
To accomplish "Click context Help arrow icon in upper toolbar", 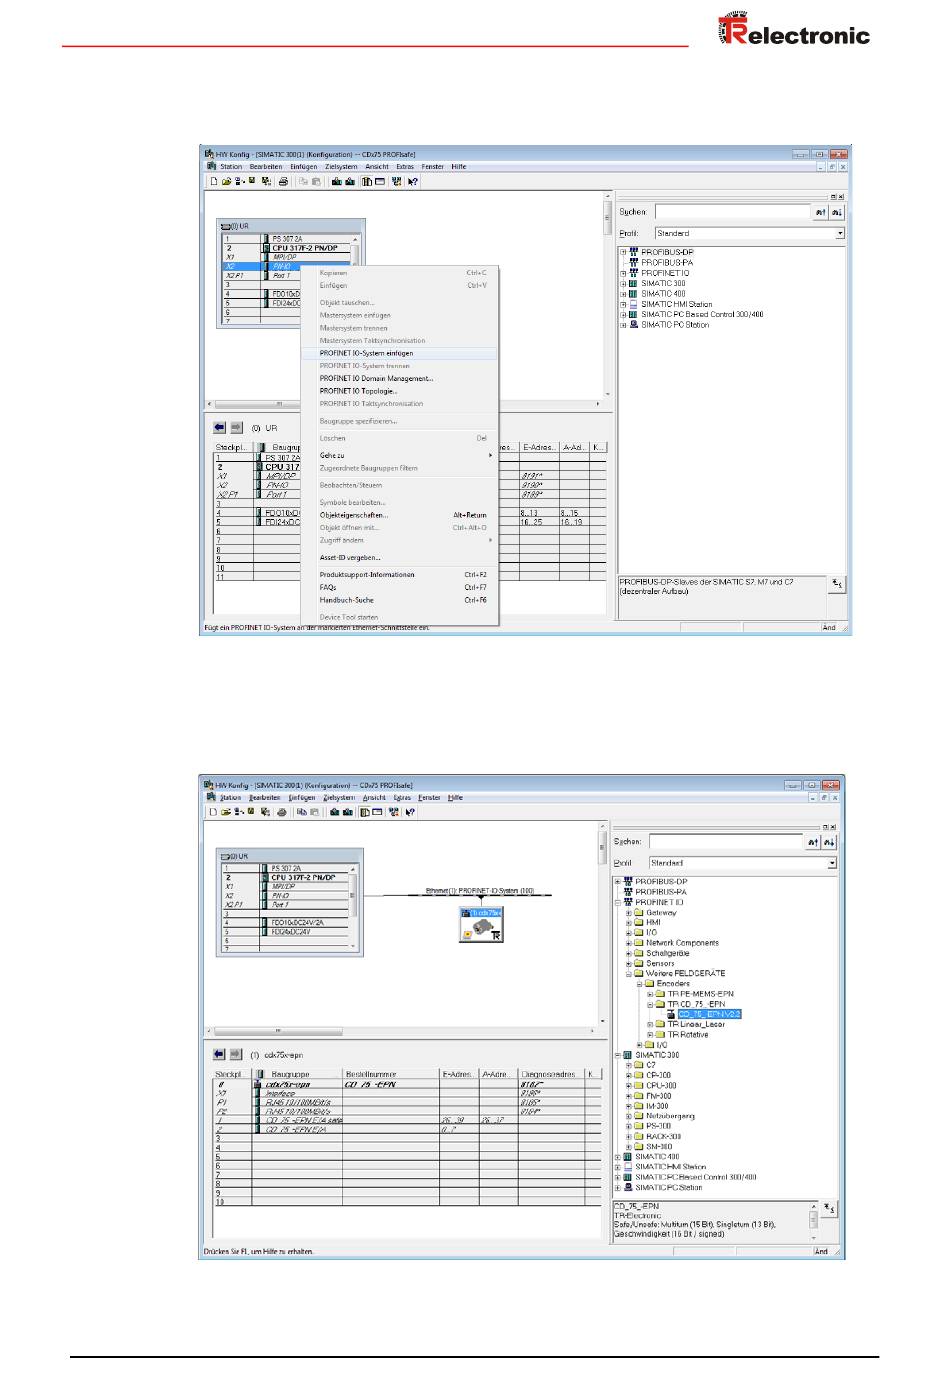I will (x=412, y=182).
